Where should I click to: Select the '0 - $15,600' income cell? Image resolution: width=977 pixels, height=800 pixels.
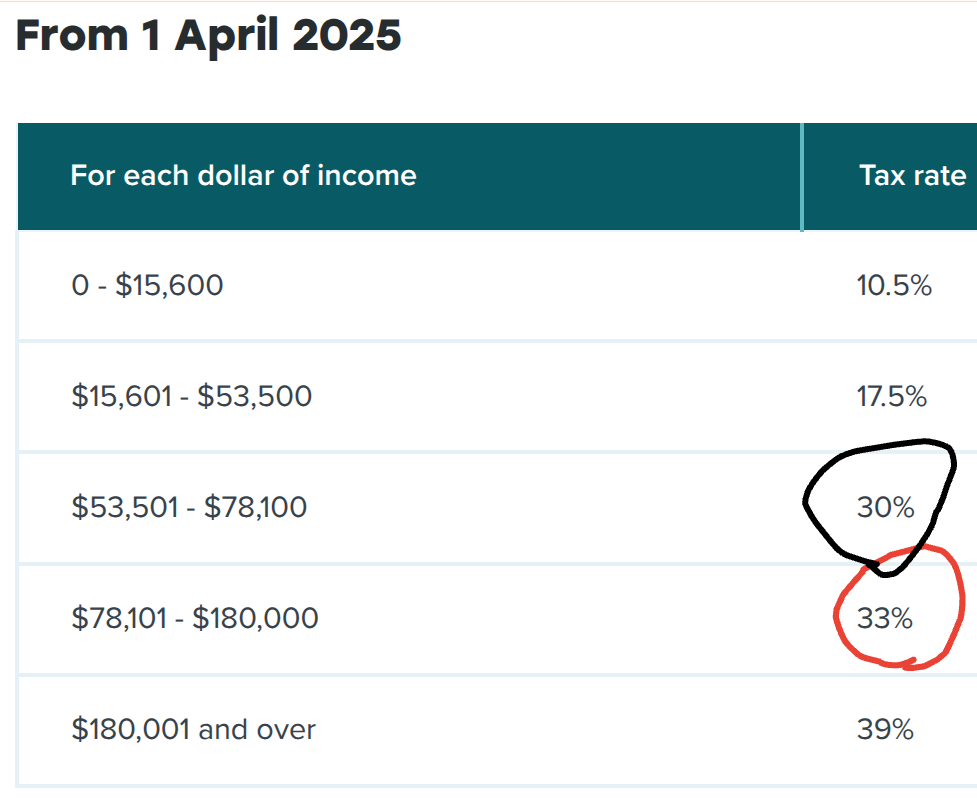147,285
